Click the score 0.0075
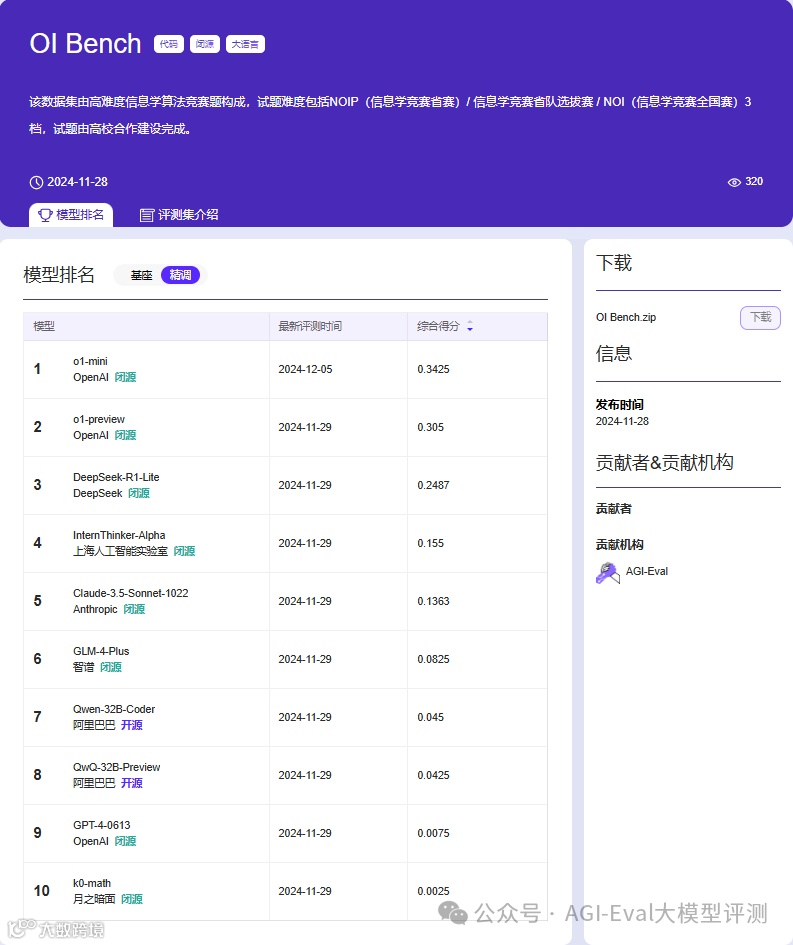 coord(433,834)
